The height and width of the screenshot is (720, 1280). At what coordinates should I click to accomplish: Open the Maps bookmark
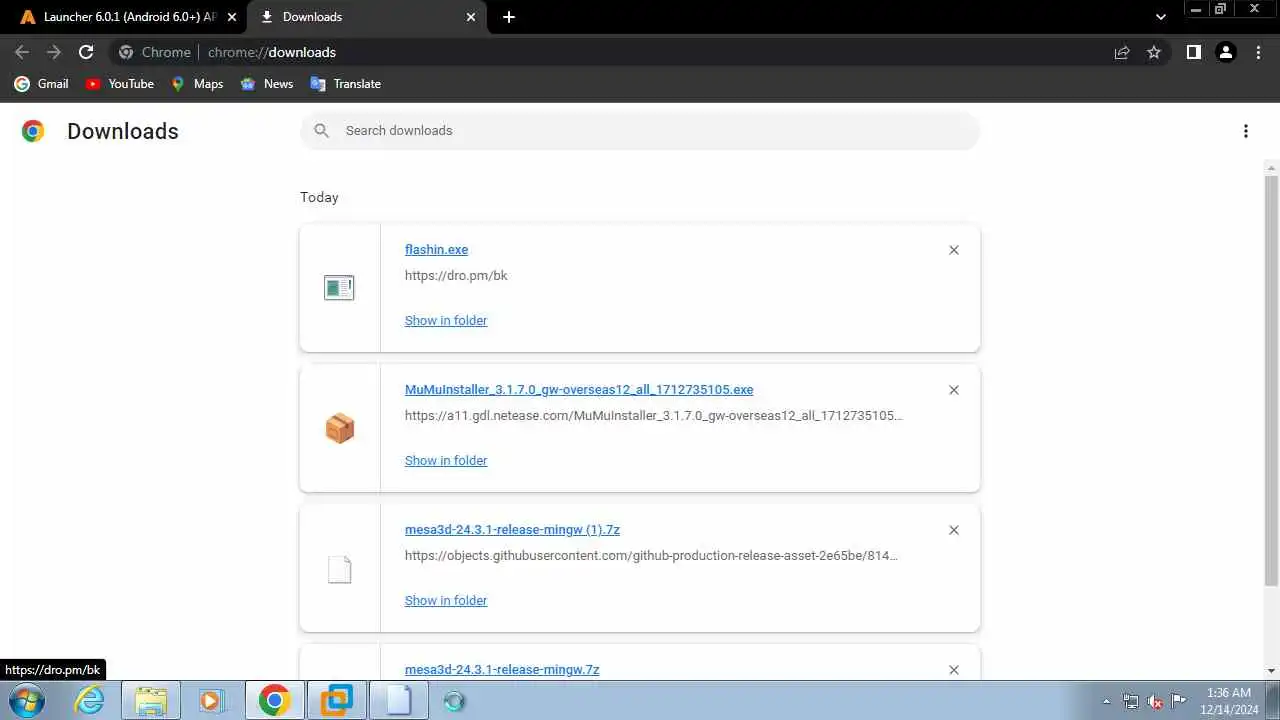[x=197, y=84]
